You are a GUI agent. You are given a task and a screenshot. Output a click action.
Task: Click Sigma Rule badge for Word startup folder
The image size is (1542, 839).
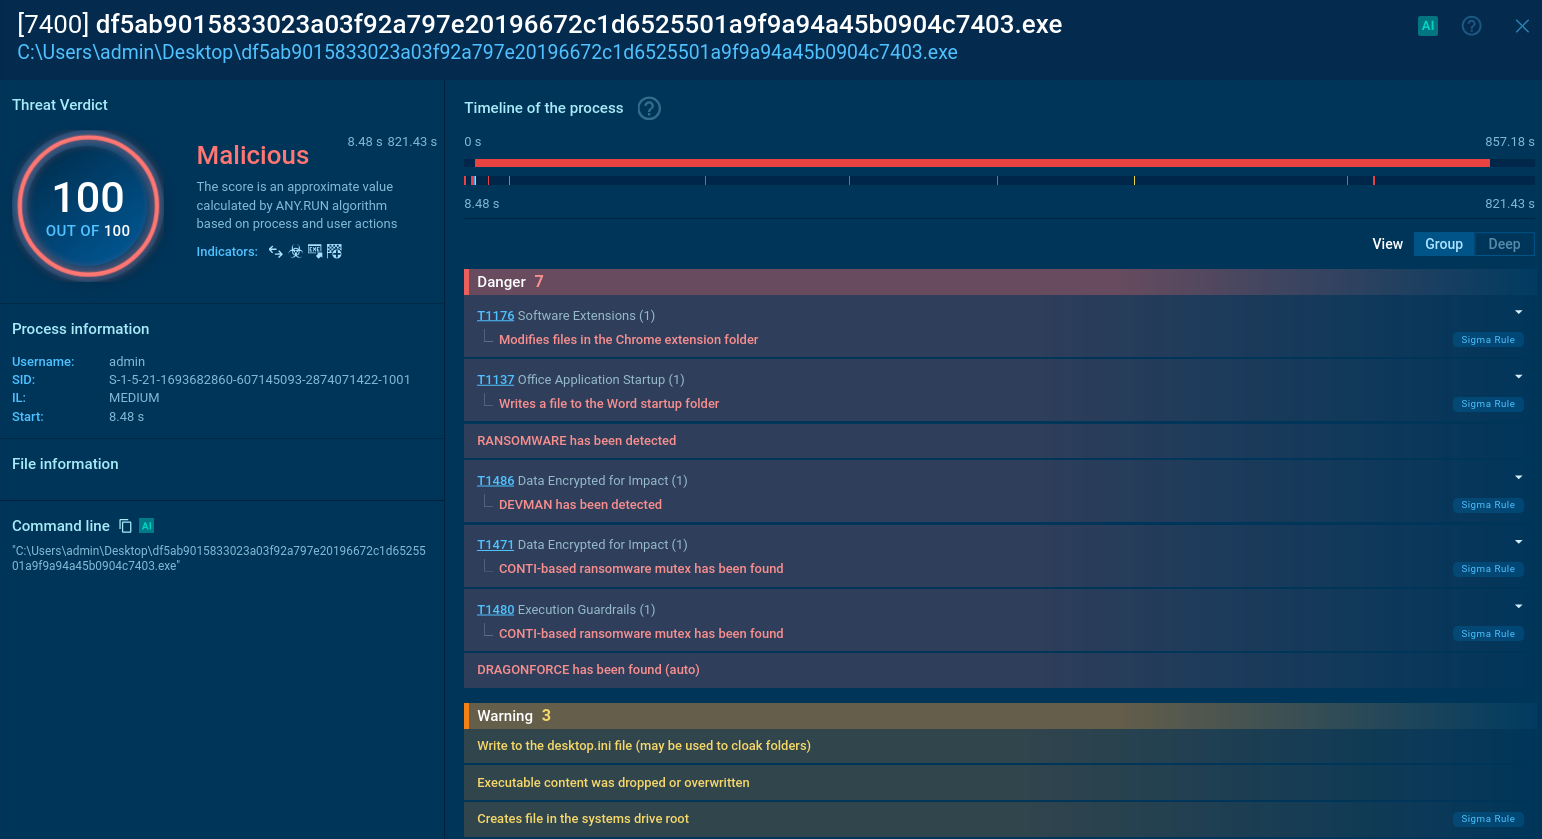(x=1488, y=404)
